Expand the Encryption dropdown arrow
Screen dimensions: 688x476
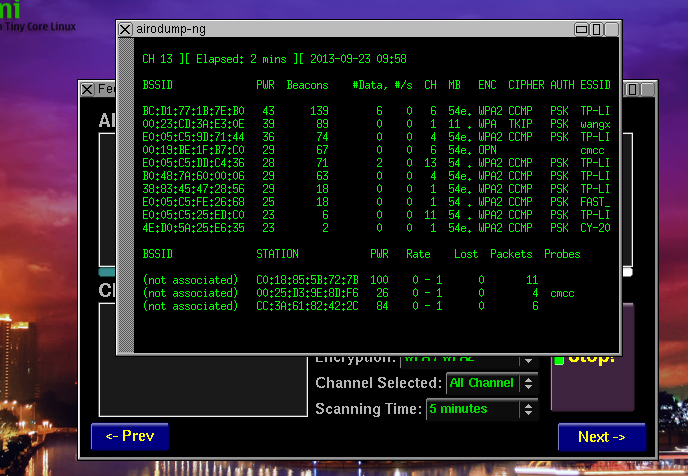[x=528, y=361]
